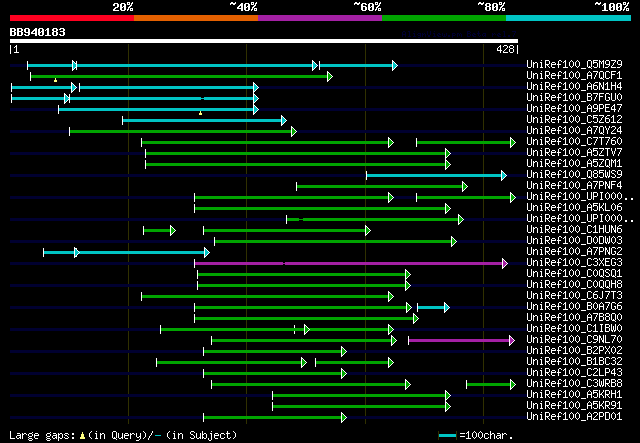The width and height of the screenshot is (640, 443).
Task: Select the UniRef100_A5ZTV7 label
Action: pyautogui.click(x=574, y=153)
